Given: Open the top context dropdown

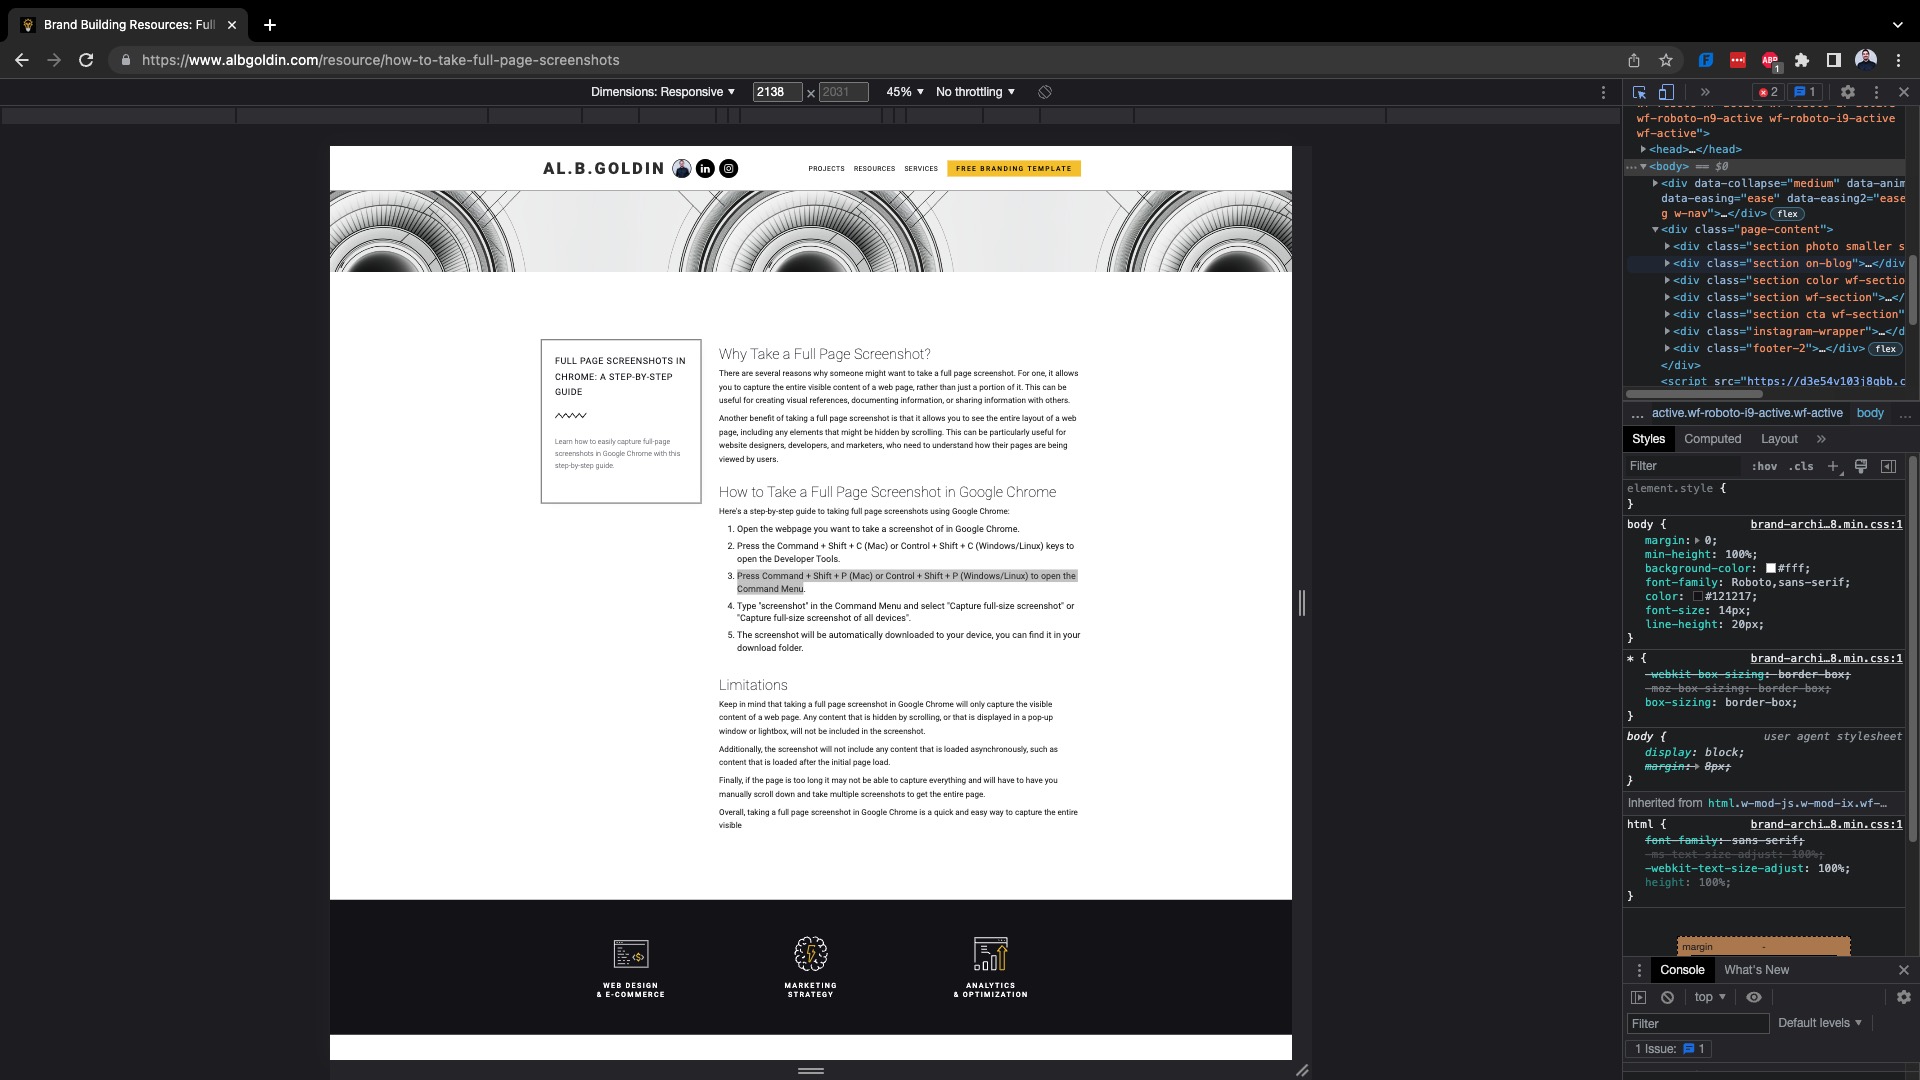Looking at the screenshot, I should pyautogui.click(x=1710, y=997).
